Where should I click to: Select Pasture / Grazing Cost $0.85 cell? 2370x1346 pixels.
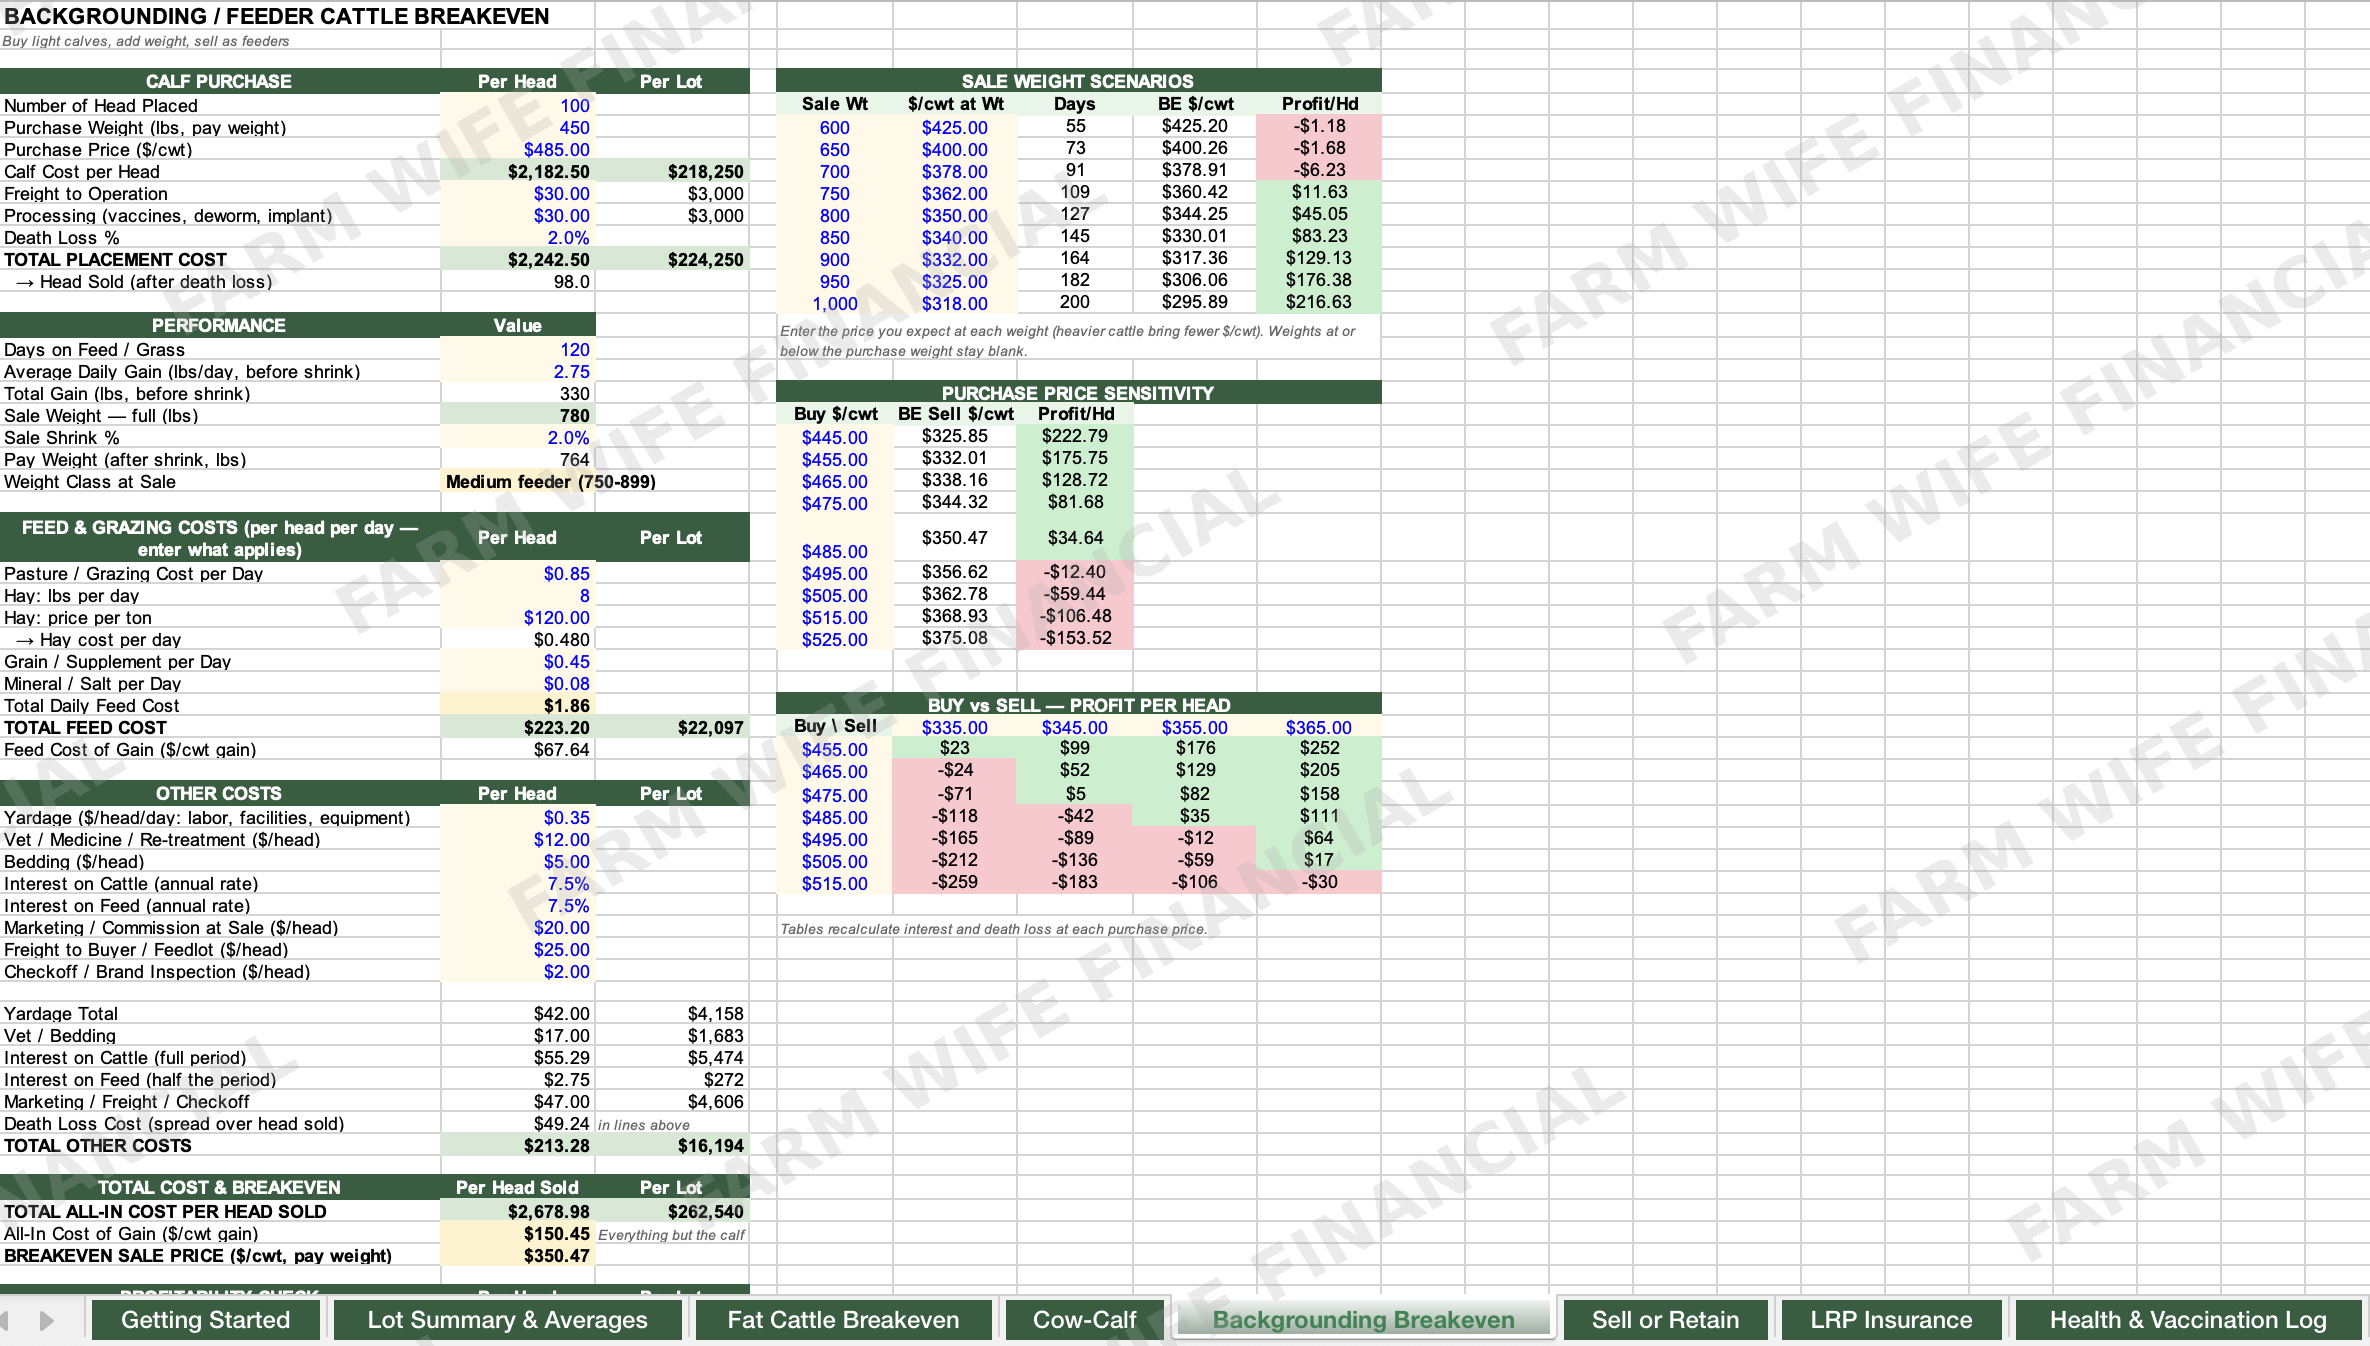pos(518,573)
